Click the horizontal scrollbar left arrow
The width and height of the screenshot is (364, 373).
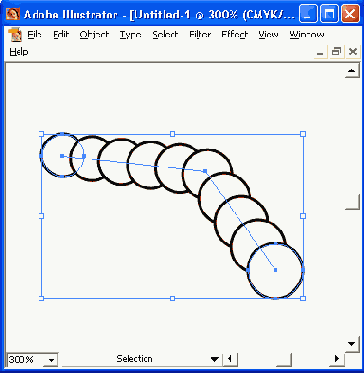tap(230, 359)
